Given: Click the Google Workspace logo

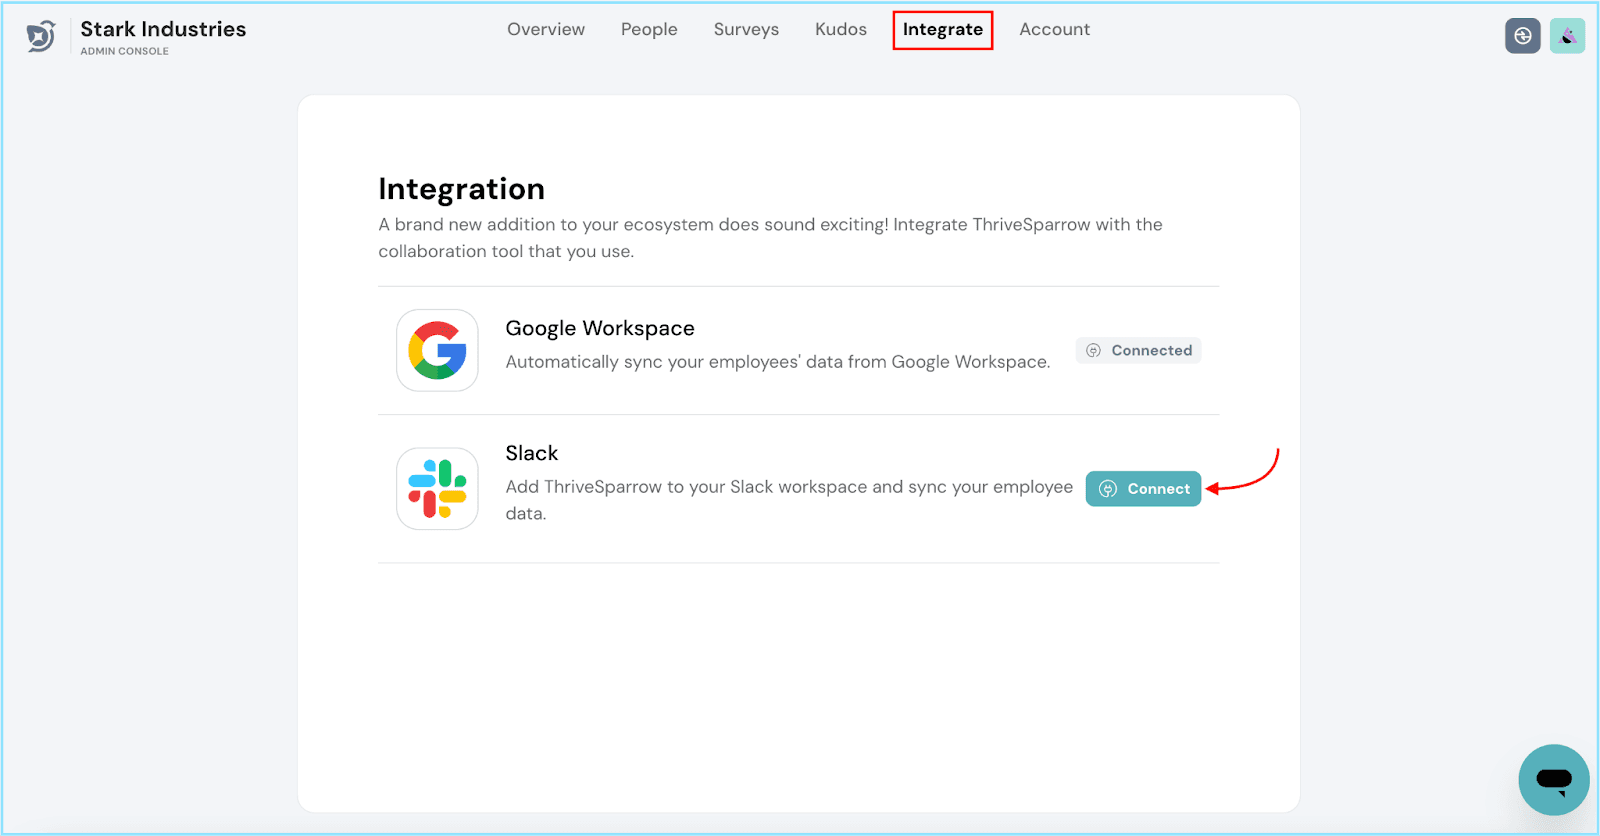Looking at the screenshot, I should coord(437,350).
